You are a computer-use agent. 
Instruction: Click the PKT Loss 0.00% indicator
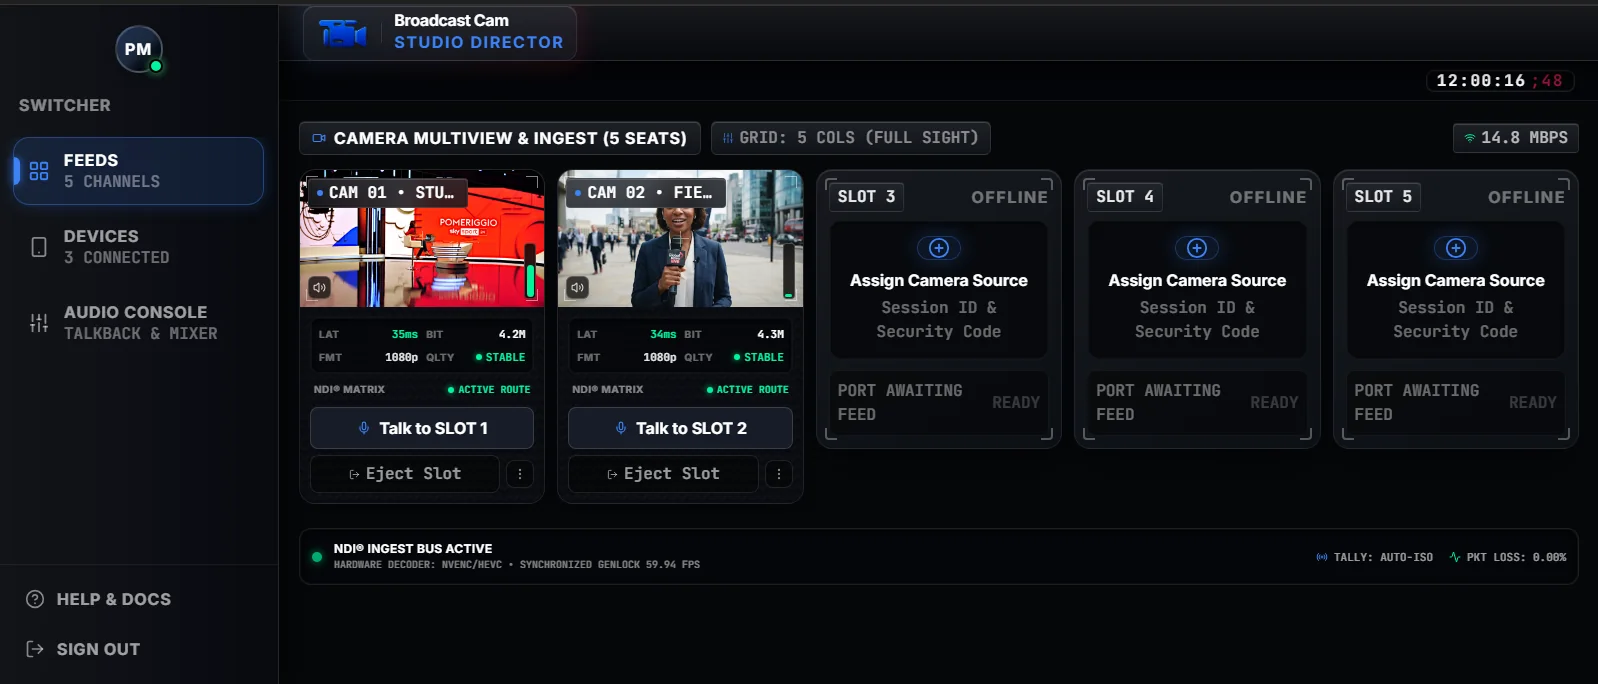point(1508,557)
